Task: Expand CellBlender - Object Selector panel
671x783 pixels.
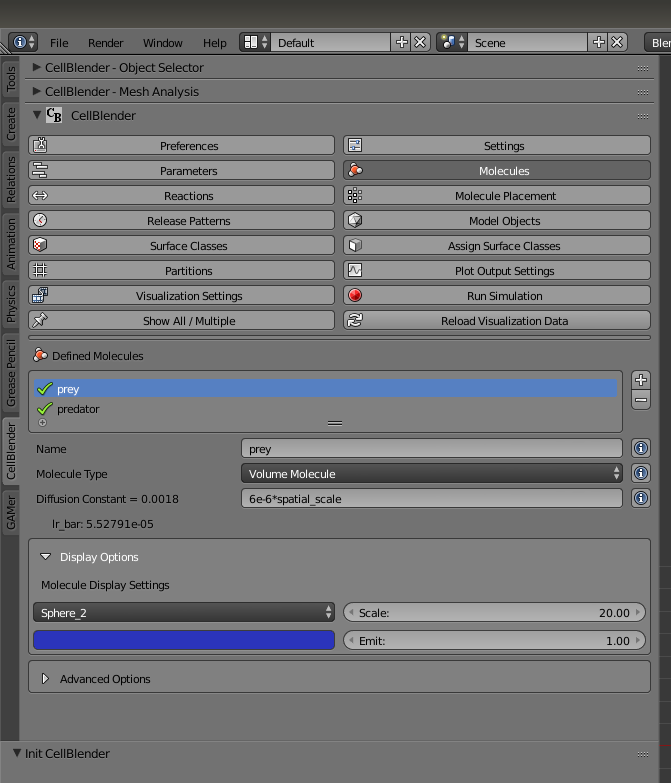Action: [36, 67]
